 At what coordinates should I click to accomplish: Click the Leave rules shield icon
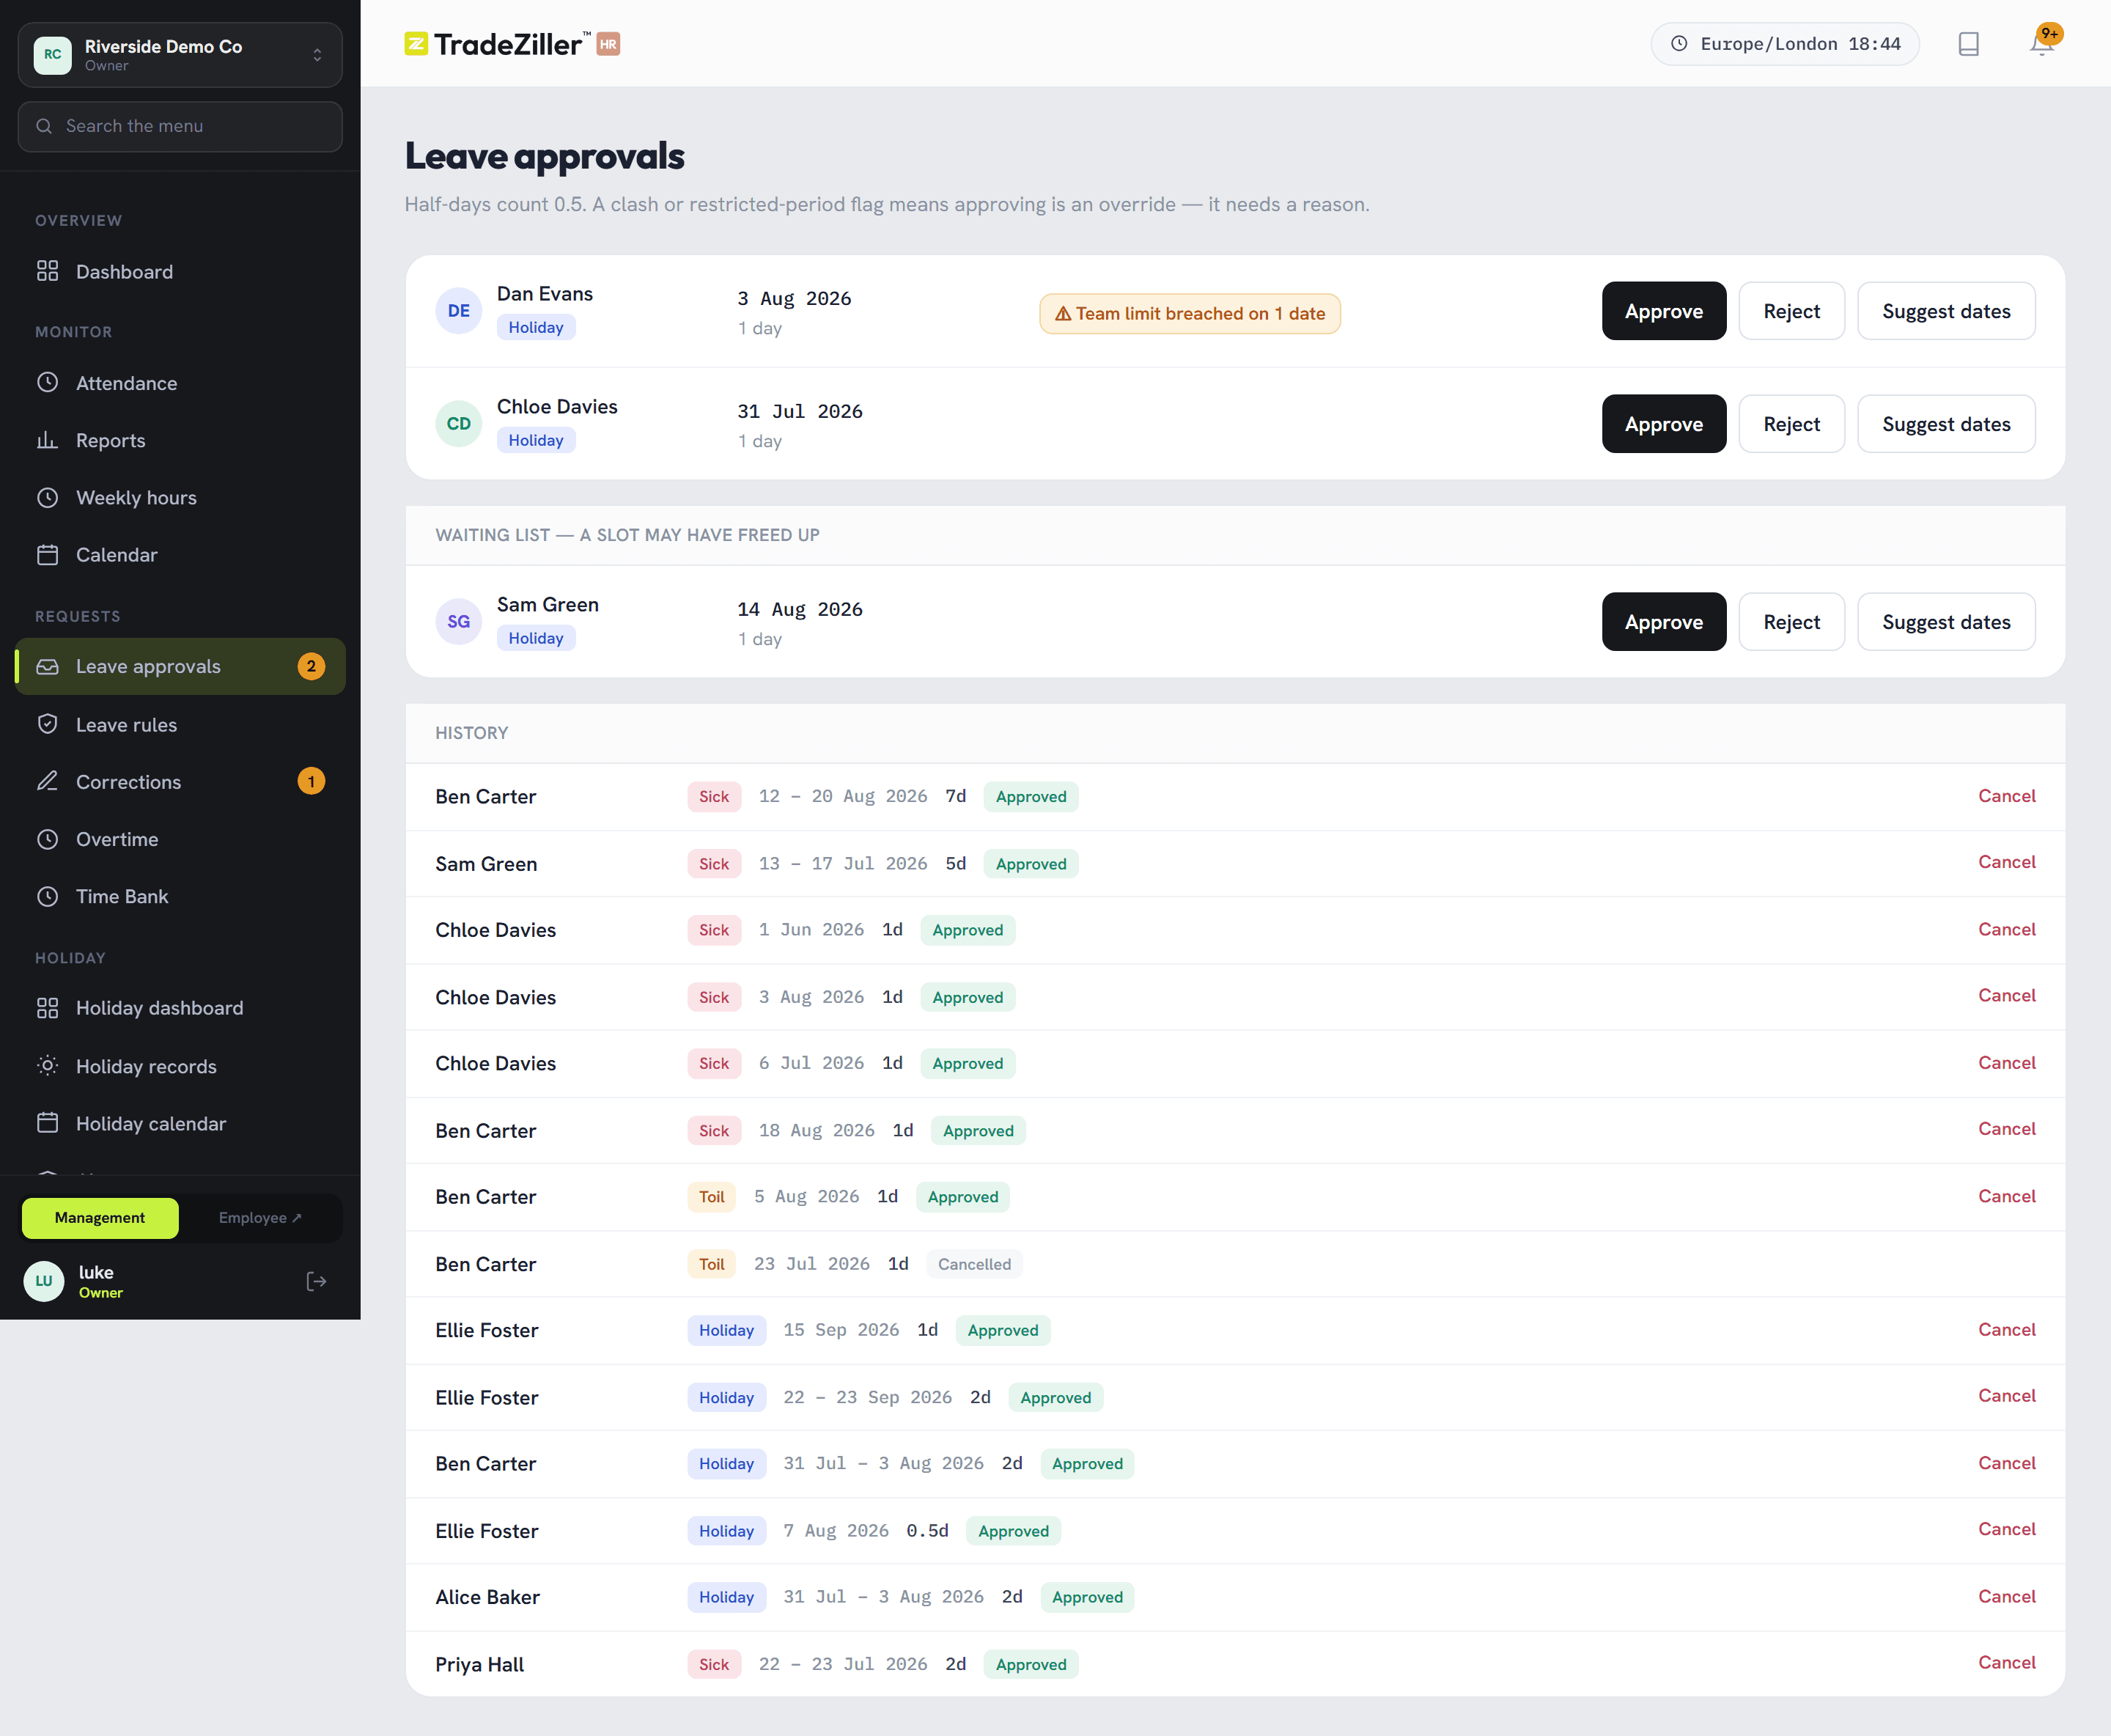pyautogui.click(x=47, y=724)
